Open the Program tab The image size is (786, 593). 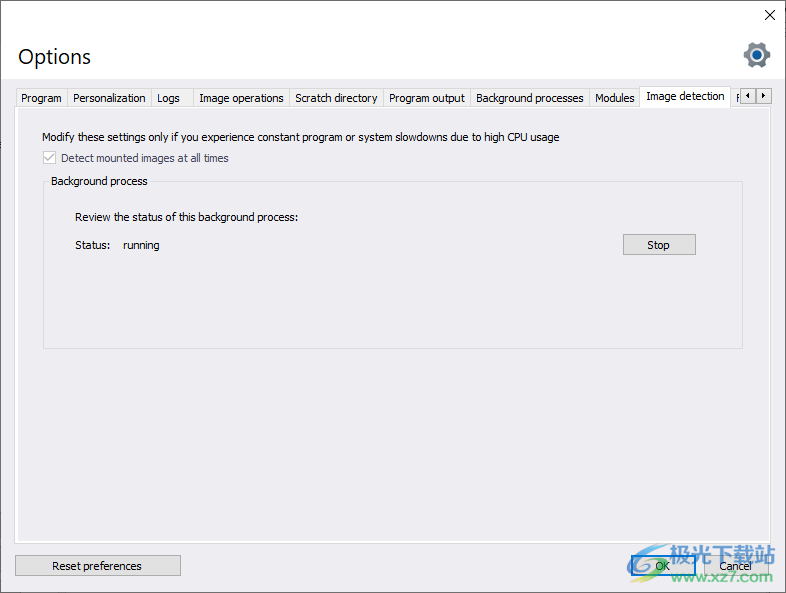coord(41,98)
